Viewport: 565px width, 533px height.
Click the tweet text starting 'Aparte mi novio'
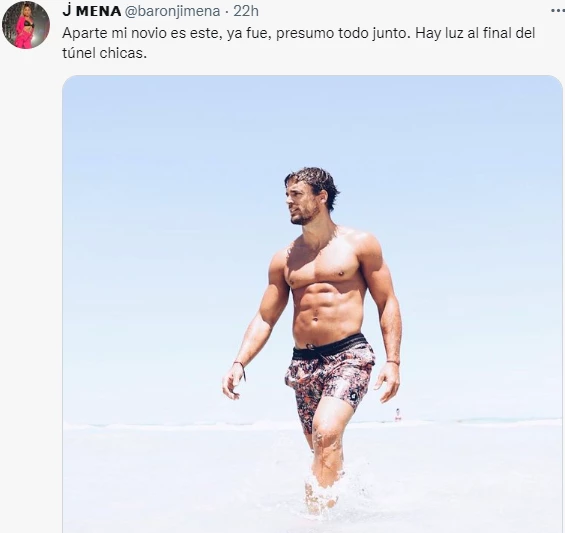tap(299, 43)
